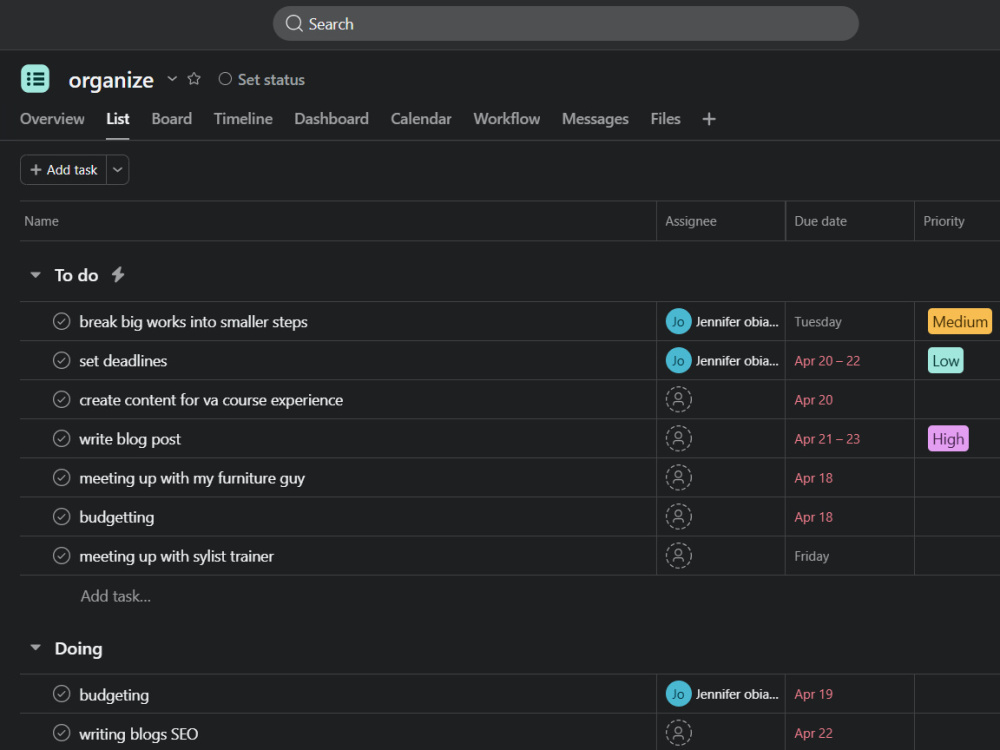Click the To do section title
Screen dimensions: 1000x750
[x=77, y=276]
